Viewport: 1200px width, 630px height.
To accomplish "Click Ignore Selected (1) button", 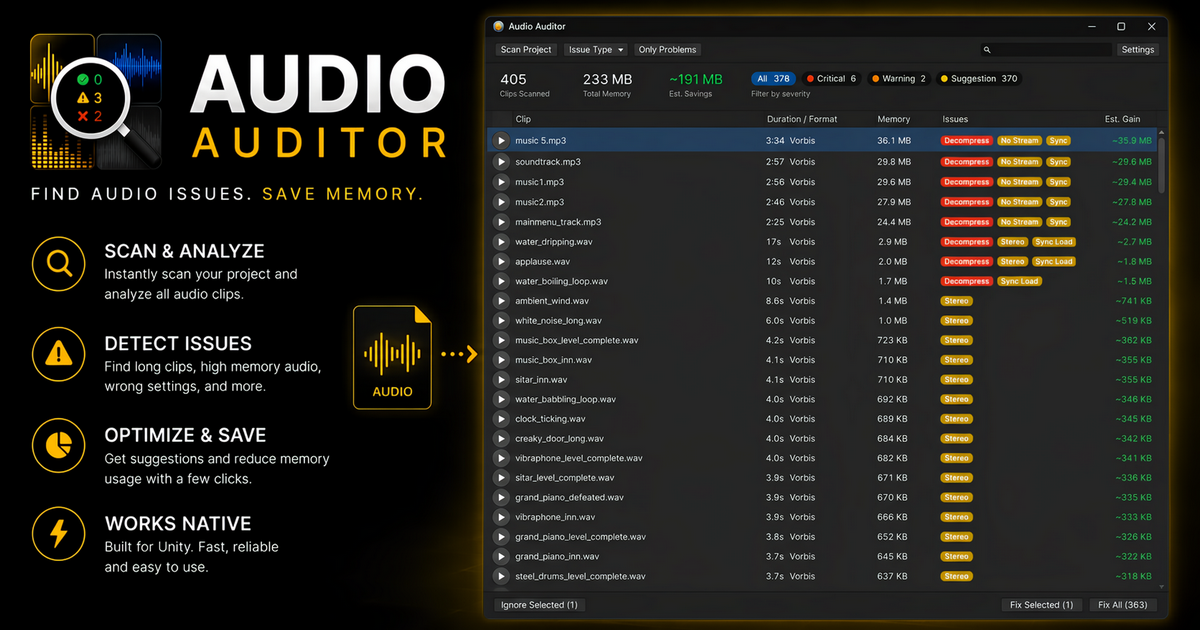I will point(539,605).
